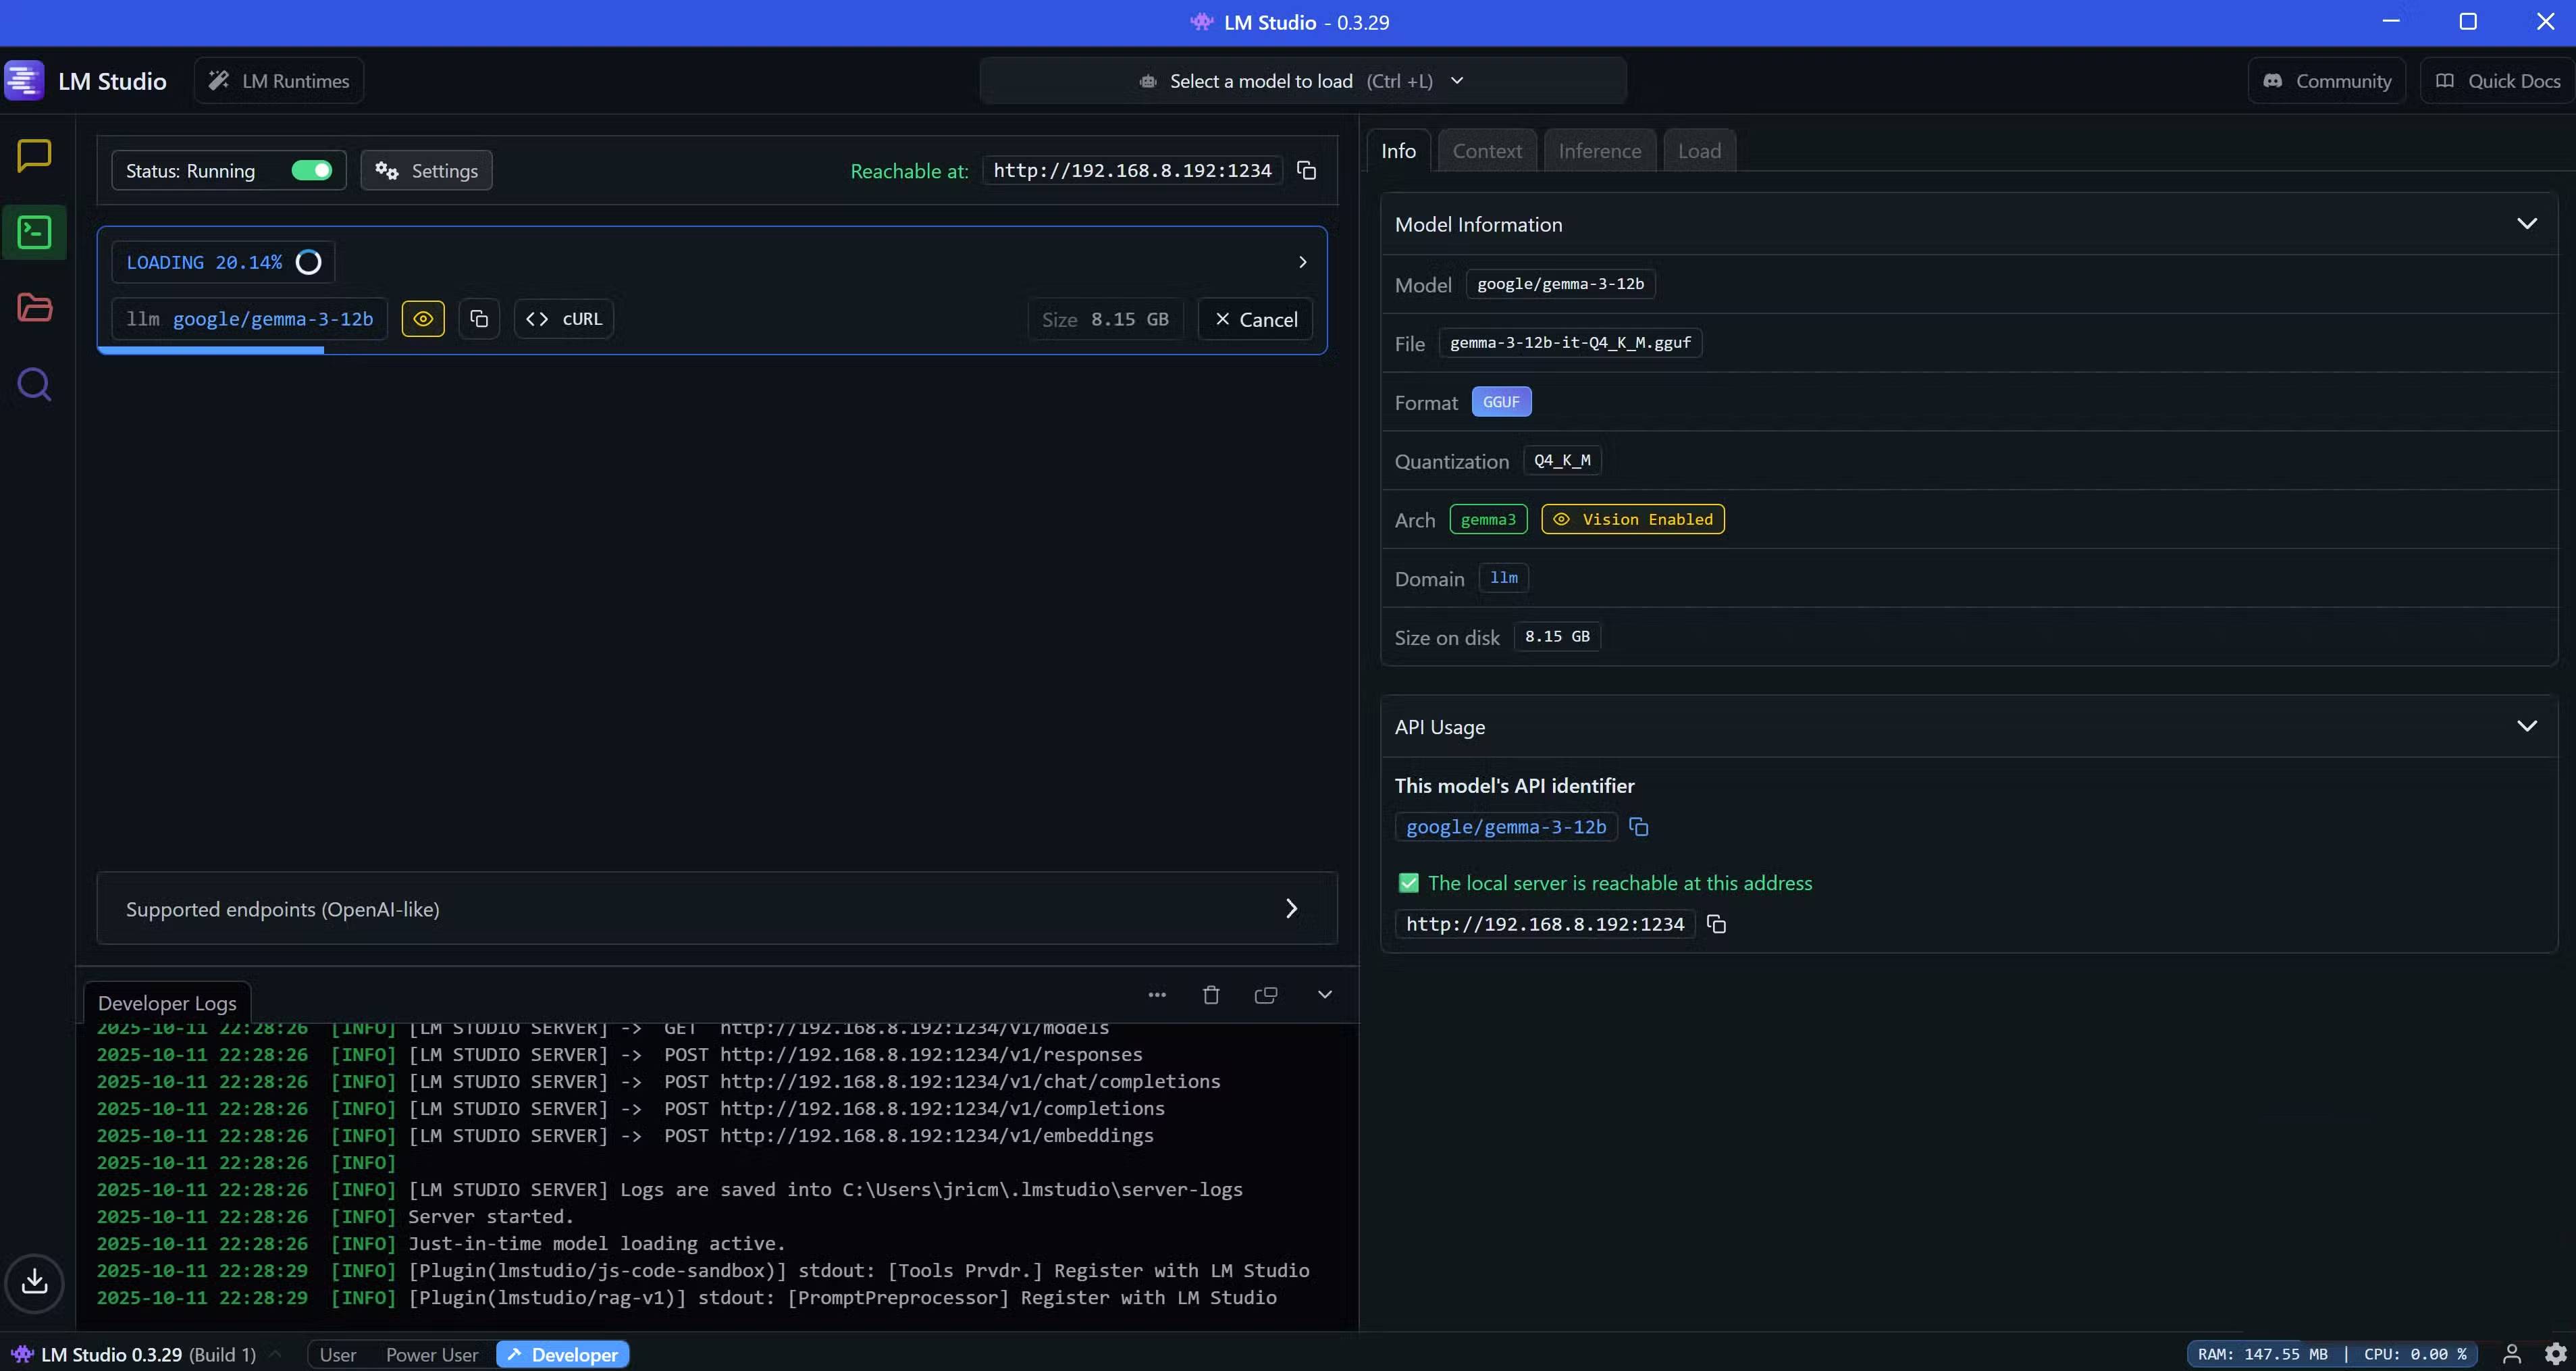
Task: Switch to the Power User mode
Action: tap(432, 1355)
